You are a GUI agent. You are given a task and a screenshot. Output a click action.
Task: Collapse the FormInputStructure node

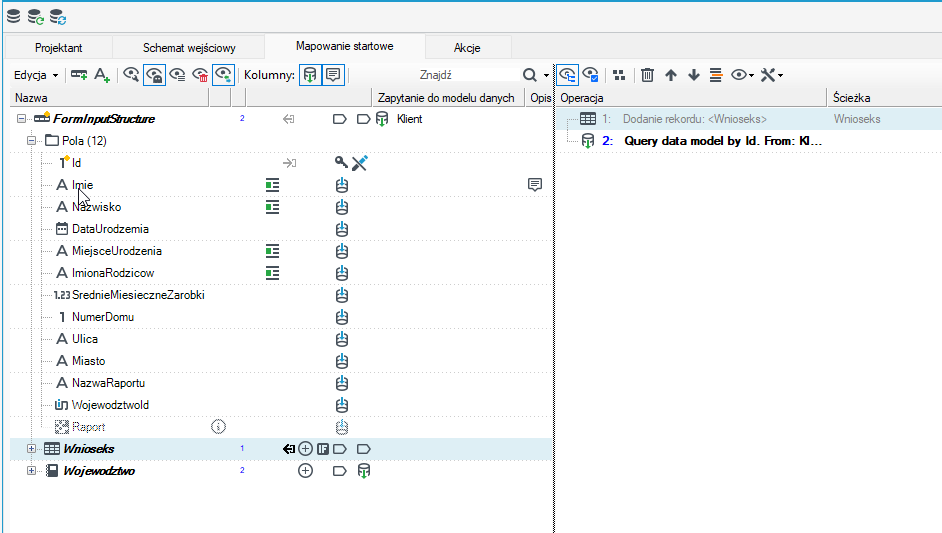pos(21,118)
